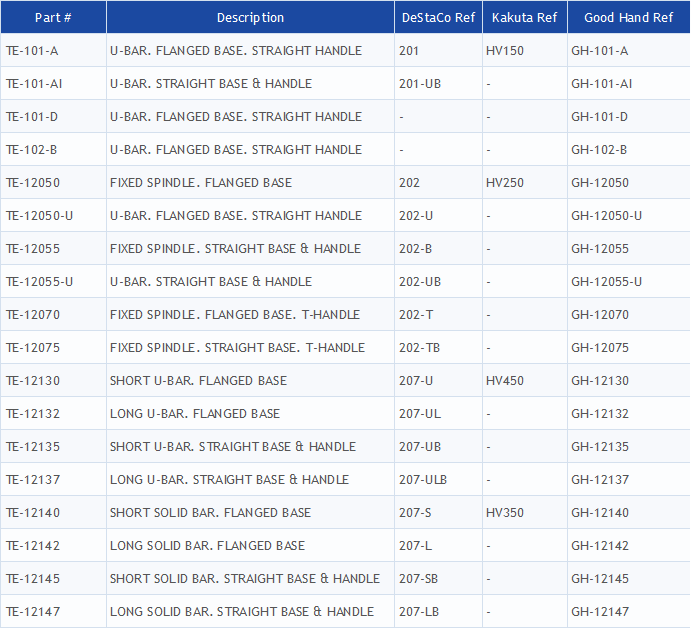This screenshot has width=698, height=628.
Task: Click Good Hand reference GH-101-A
Action: [600, 51]
